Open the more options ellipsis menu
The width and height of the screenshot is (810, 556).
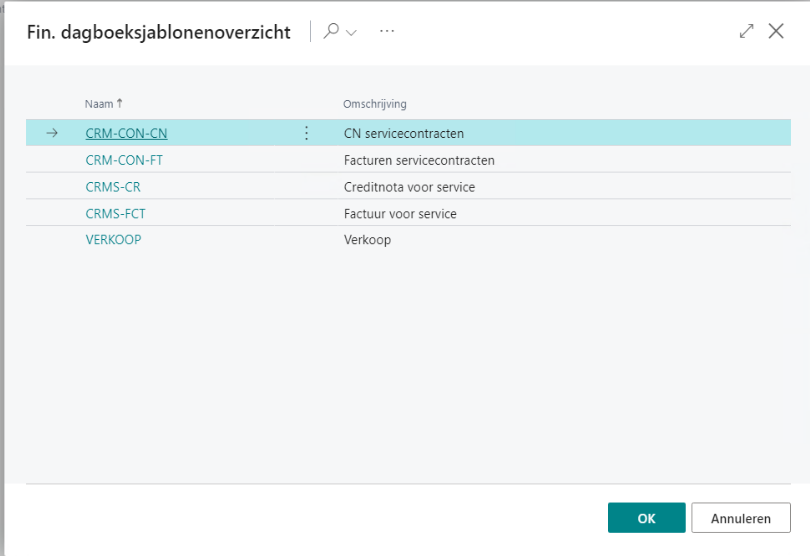[x=387, y=32]
